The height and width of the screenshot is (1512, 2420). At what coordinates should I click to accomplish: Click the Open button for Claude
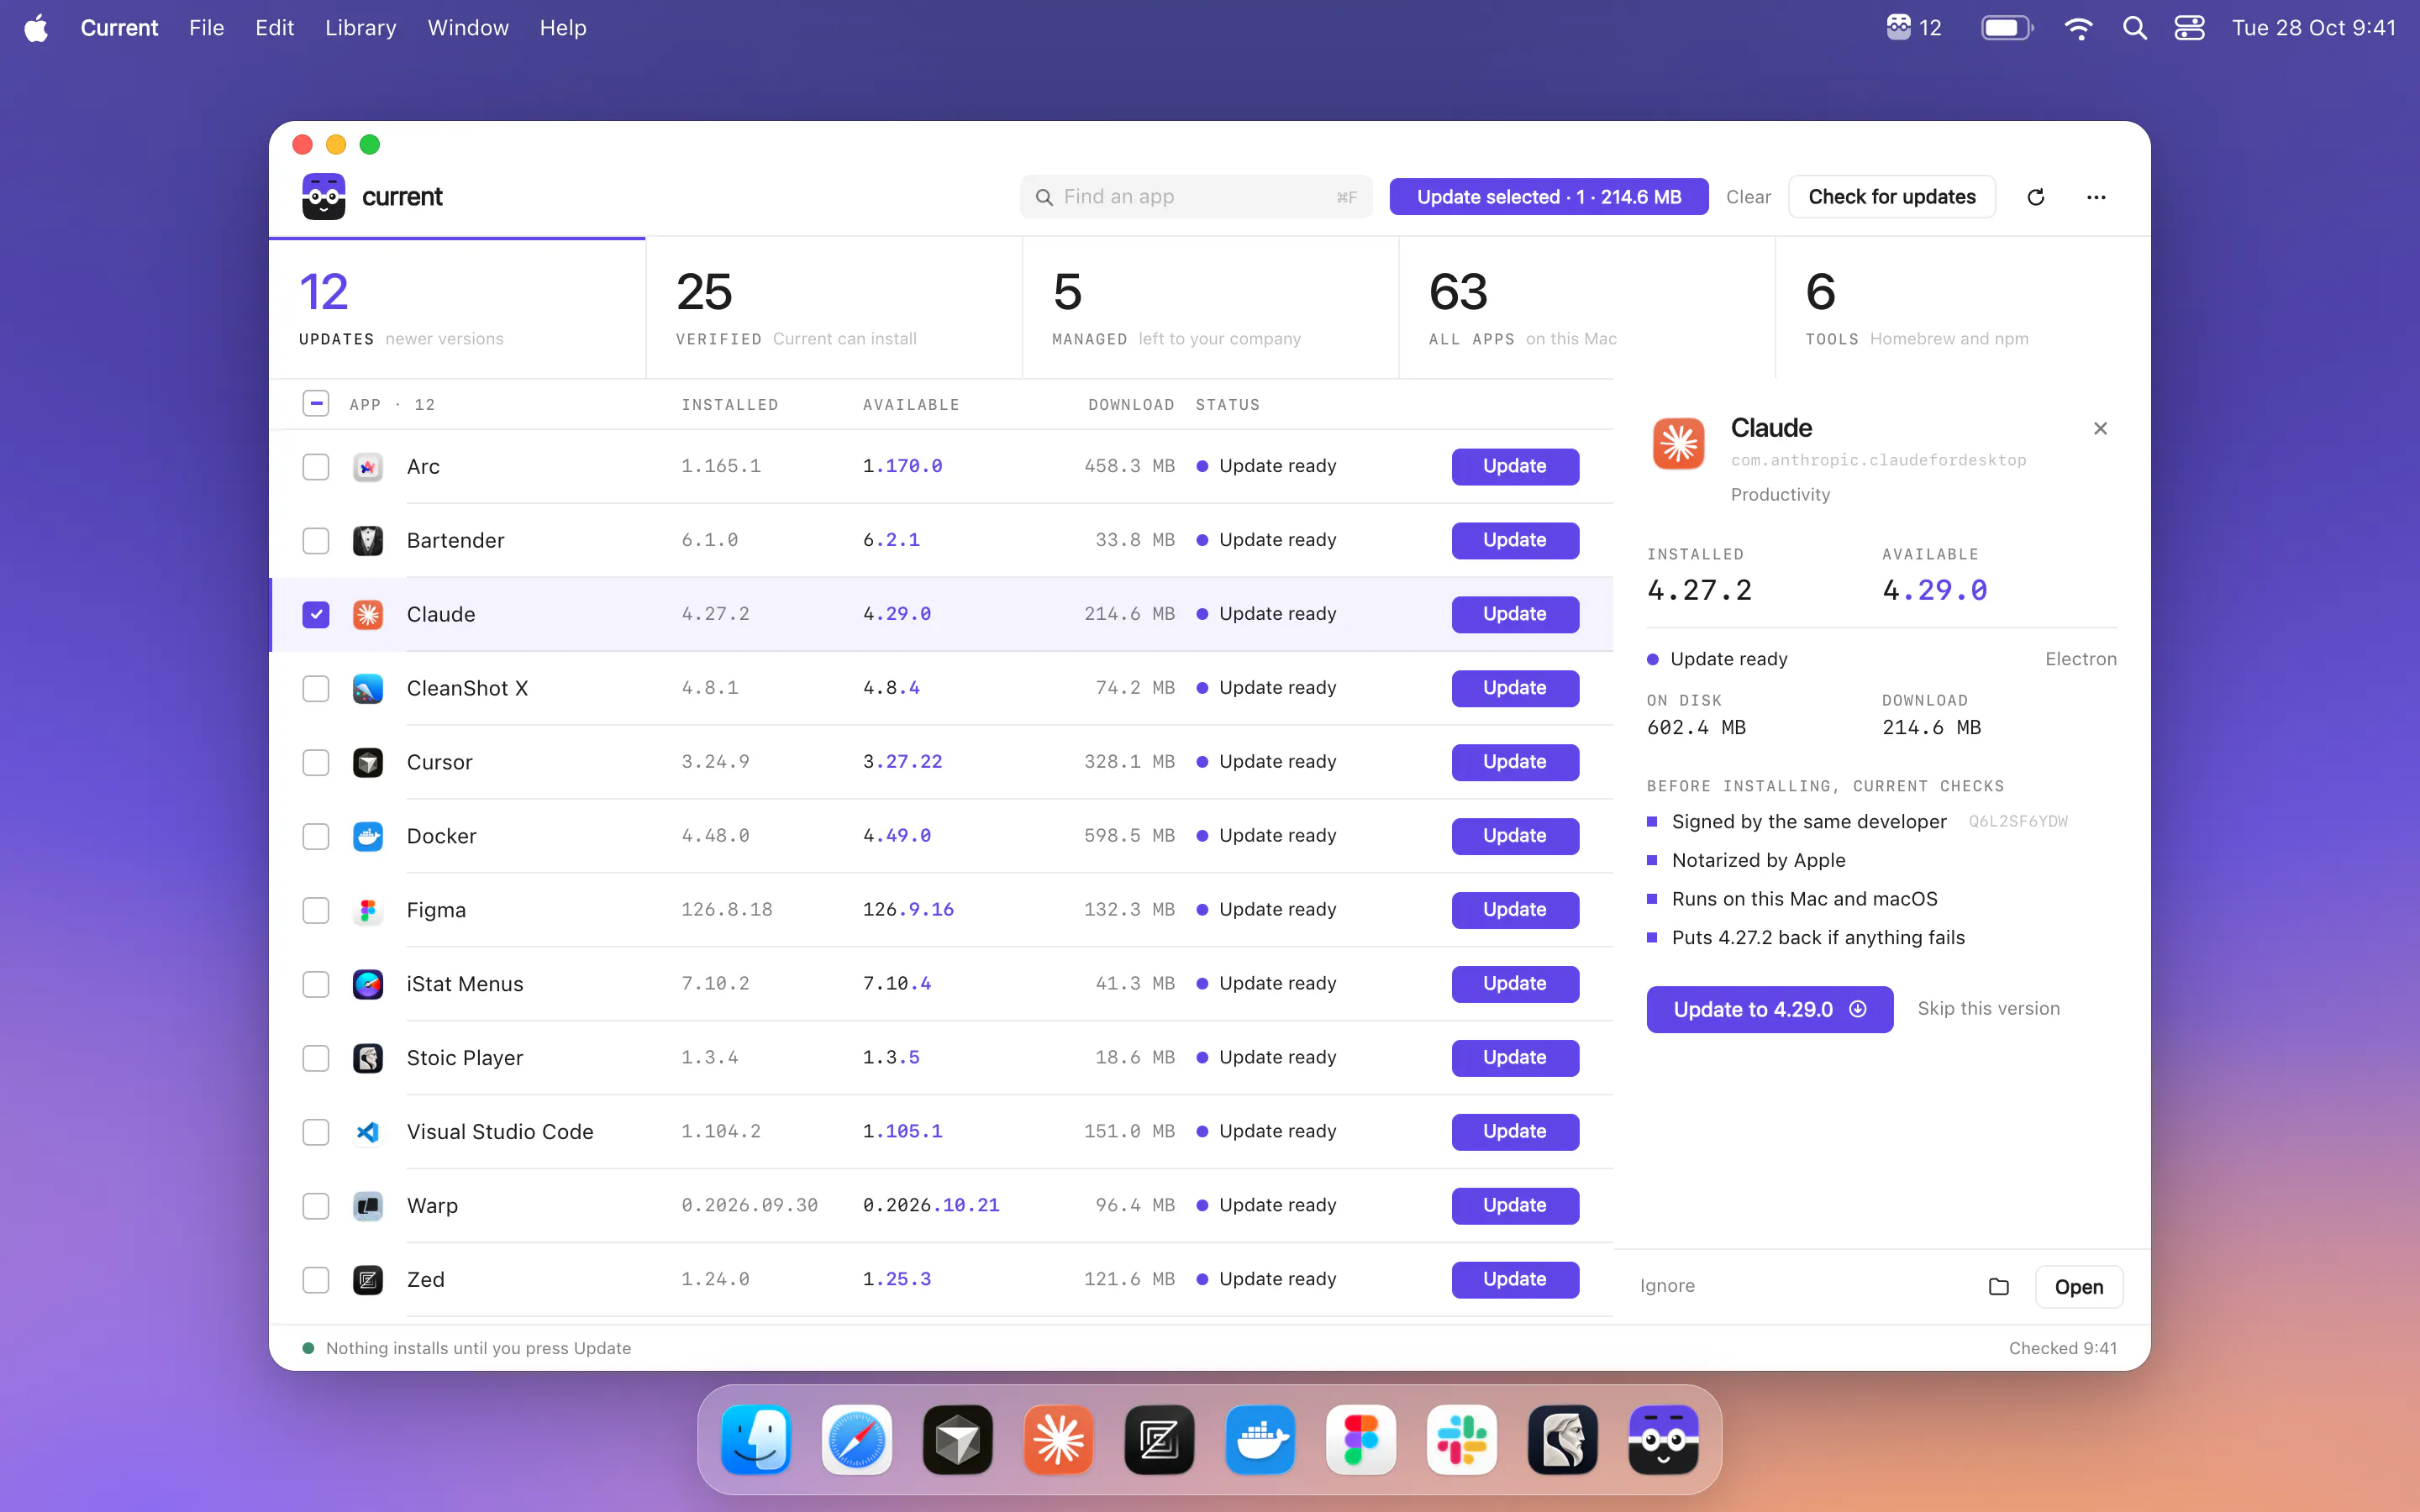[x=2079, y=1287]
